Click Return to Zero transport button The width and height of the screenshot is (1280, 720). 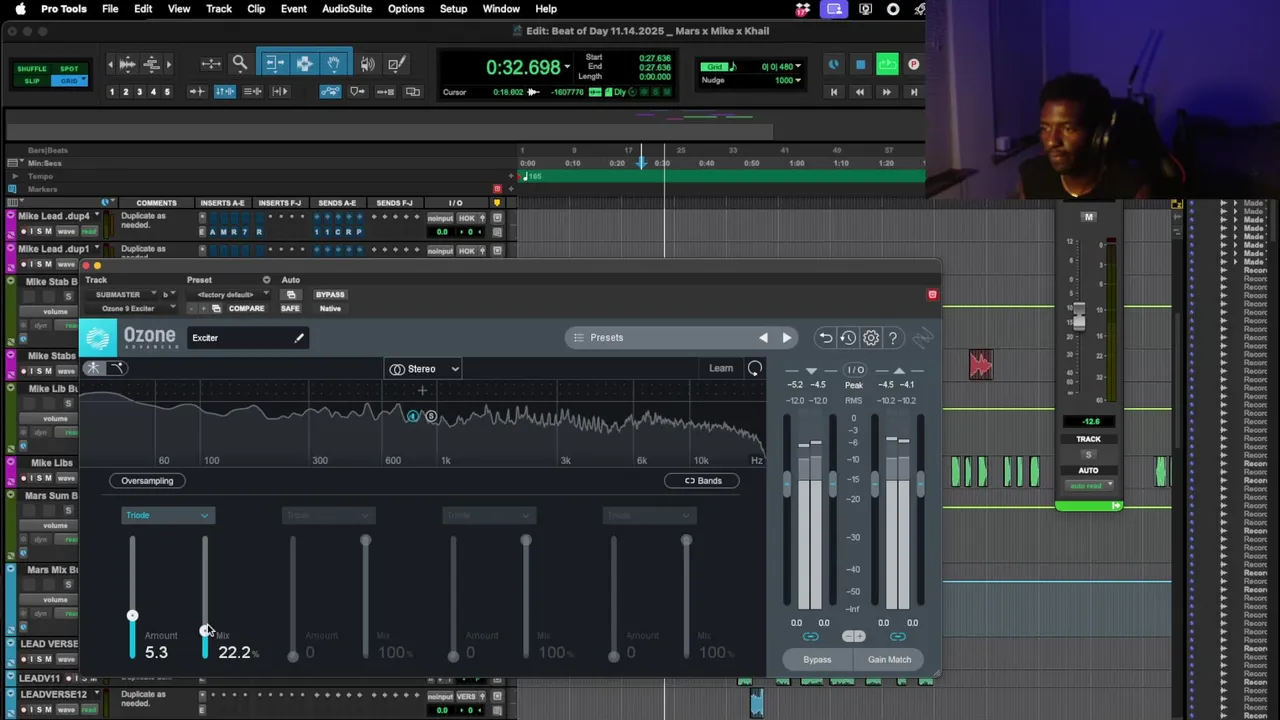[833, 92]
